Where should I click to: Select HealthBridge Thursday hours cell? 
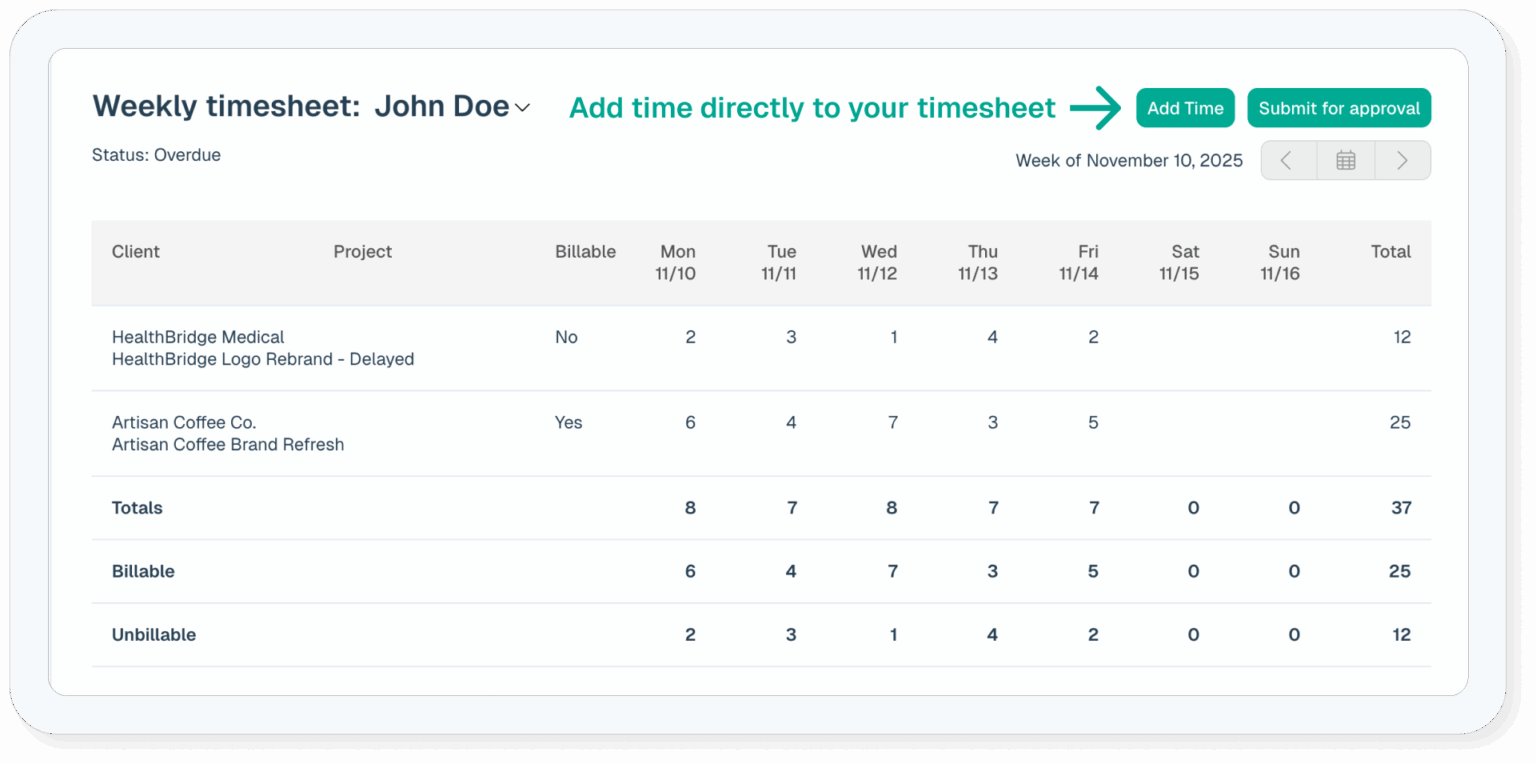[x=992, y=337]
